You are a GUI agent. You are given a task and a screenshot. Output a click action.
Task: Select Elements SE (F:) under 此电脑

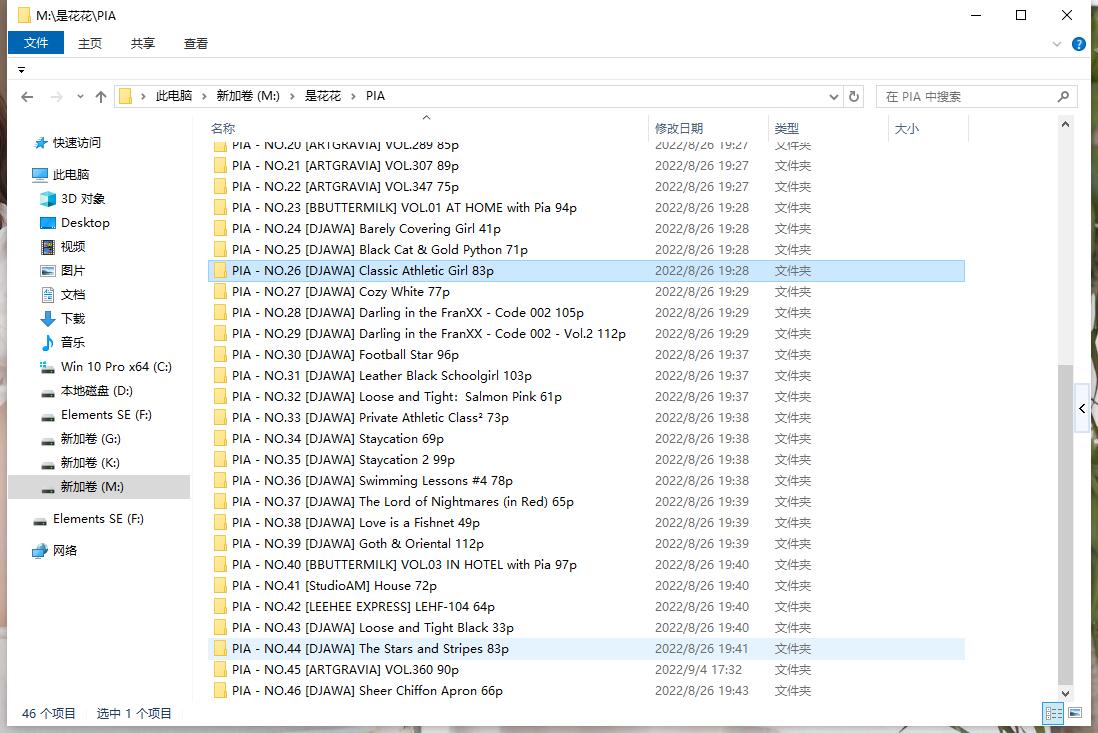106,414
